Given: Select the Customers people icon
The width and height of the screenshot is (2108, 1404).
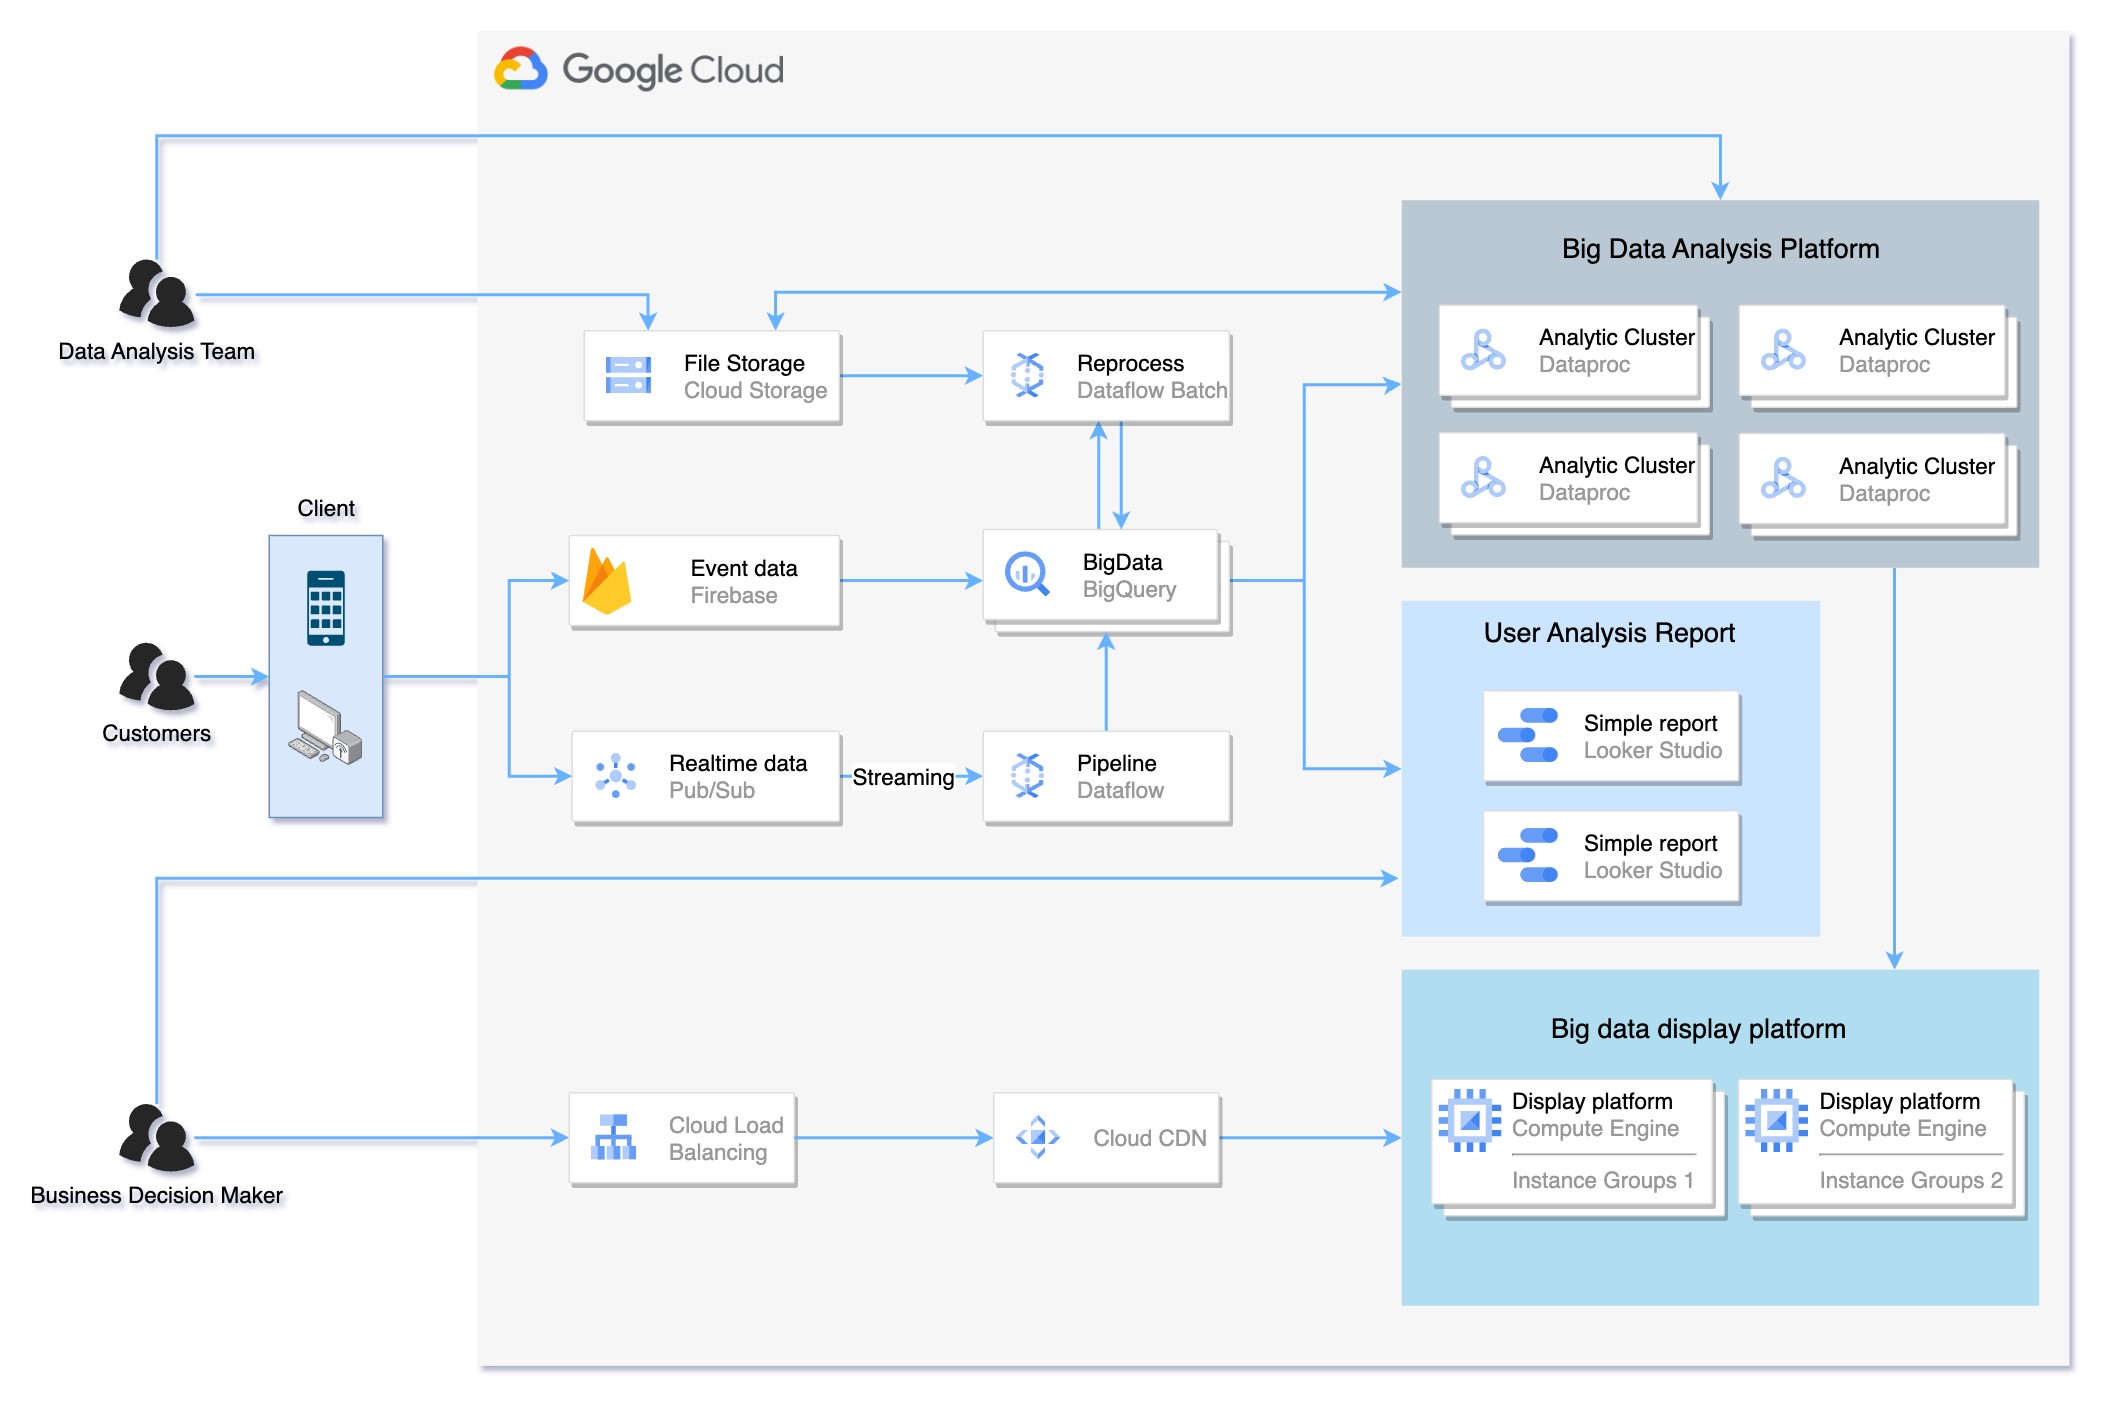Looking at the screenshot, I should tap(157, 677).
